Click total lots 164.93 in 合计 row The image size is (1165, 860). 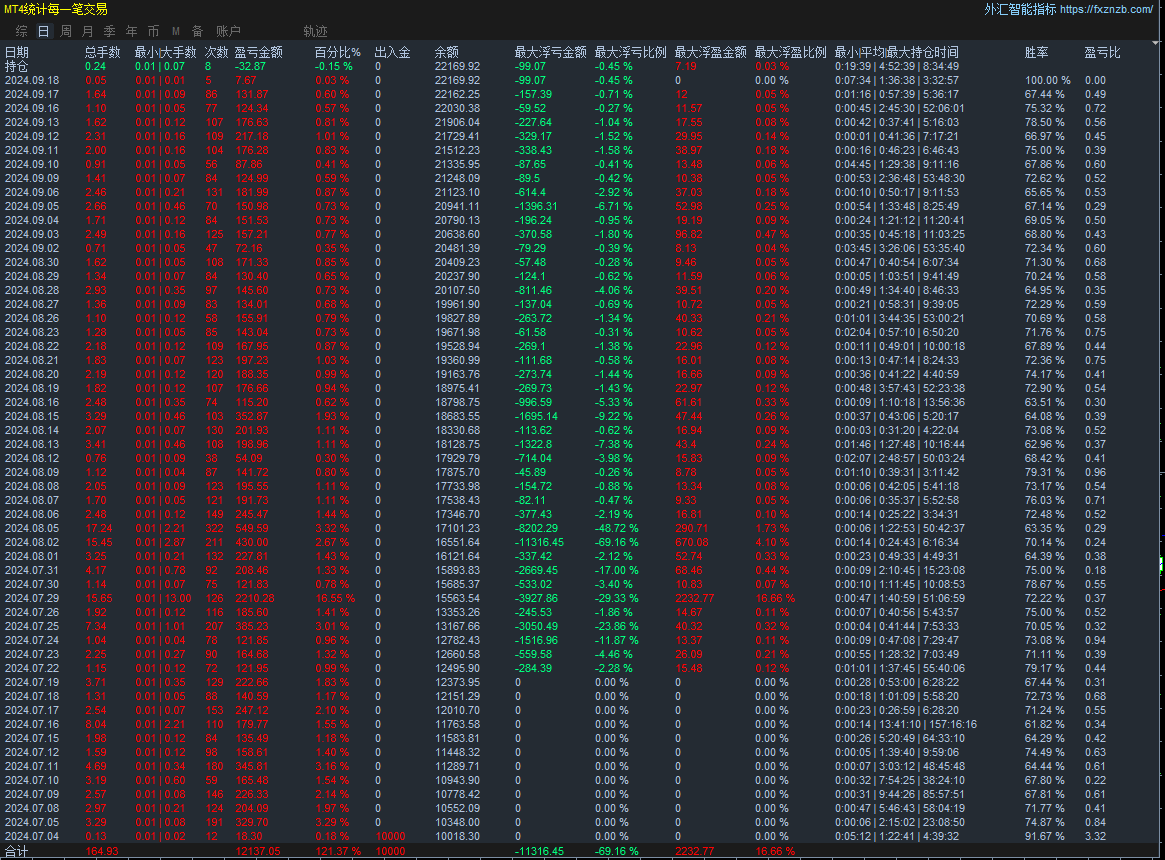pyautogui.click(x=102, y=851)
